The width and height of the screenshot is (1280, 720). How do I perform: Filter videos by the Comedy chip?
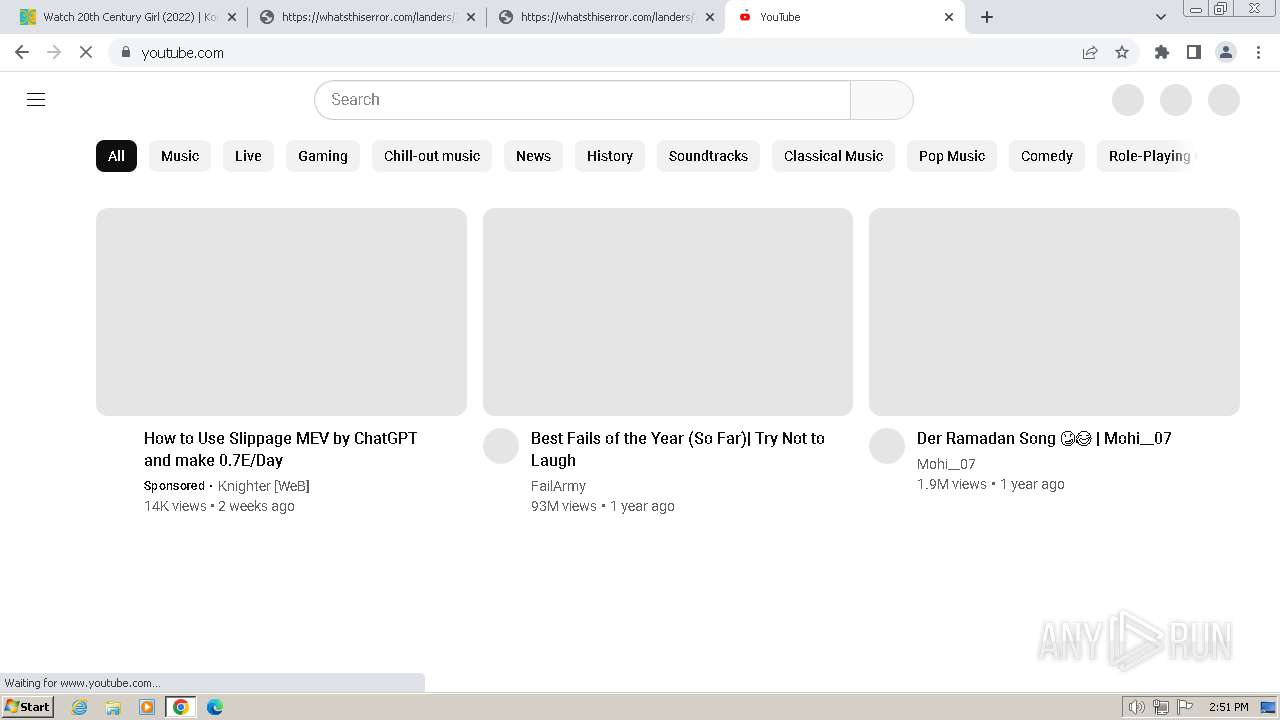tap(1047, 156)
